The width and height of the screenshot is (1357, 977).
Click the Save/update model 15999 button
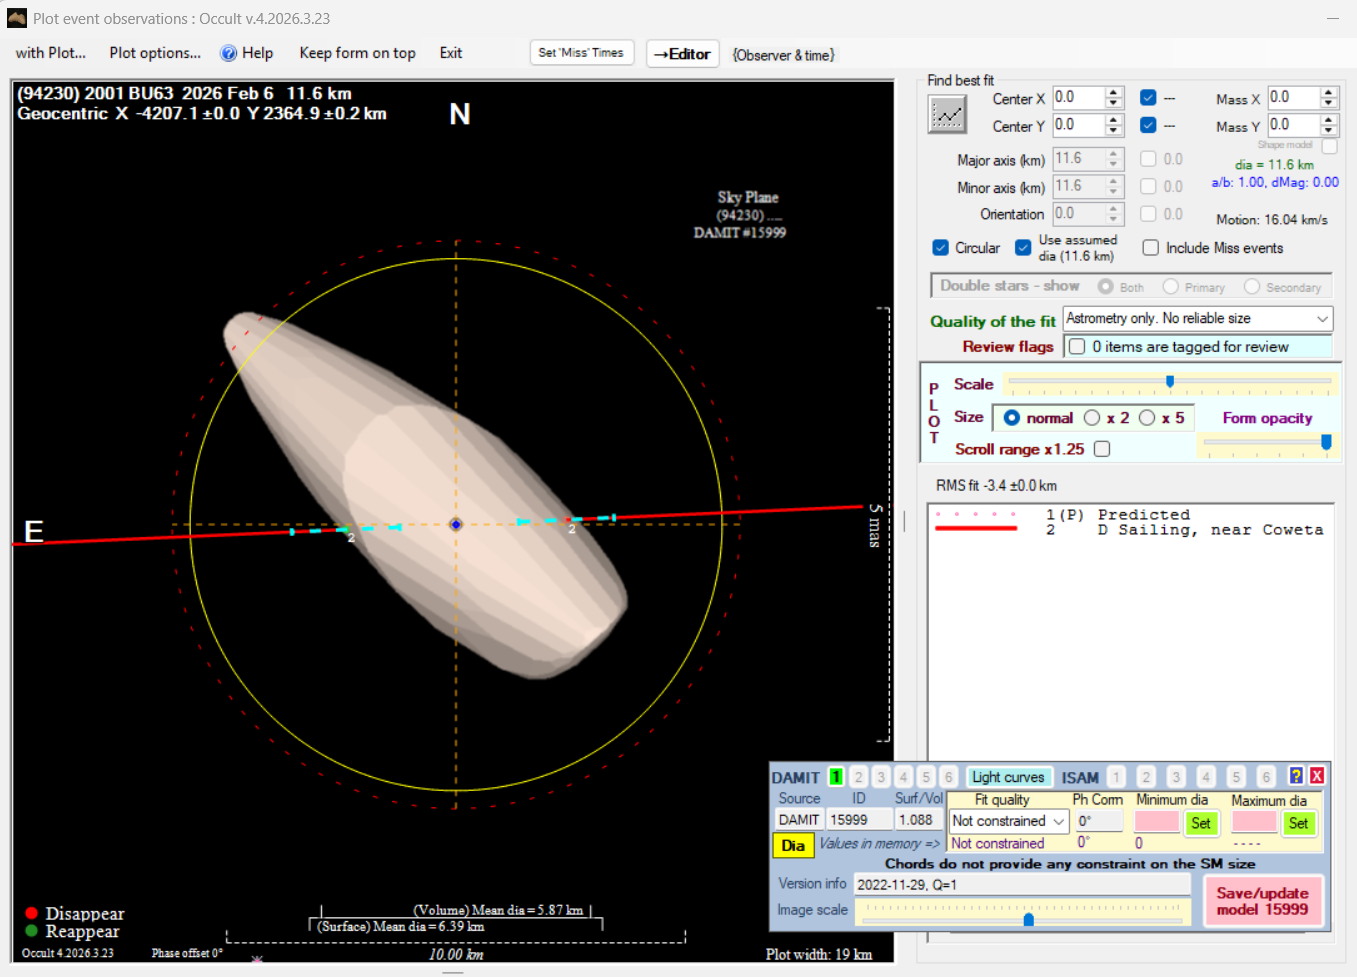tap(1262, 901)
